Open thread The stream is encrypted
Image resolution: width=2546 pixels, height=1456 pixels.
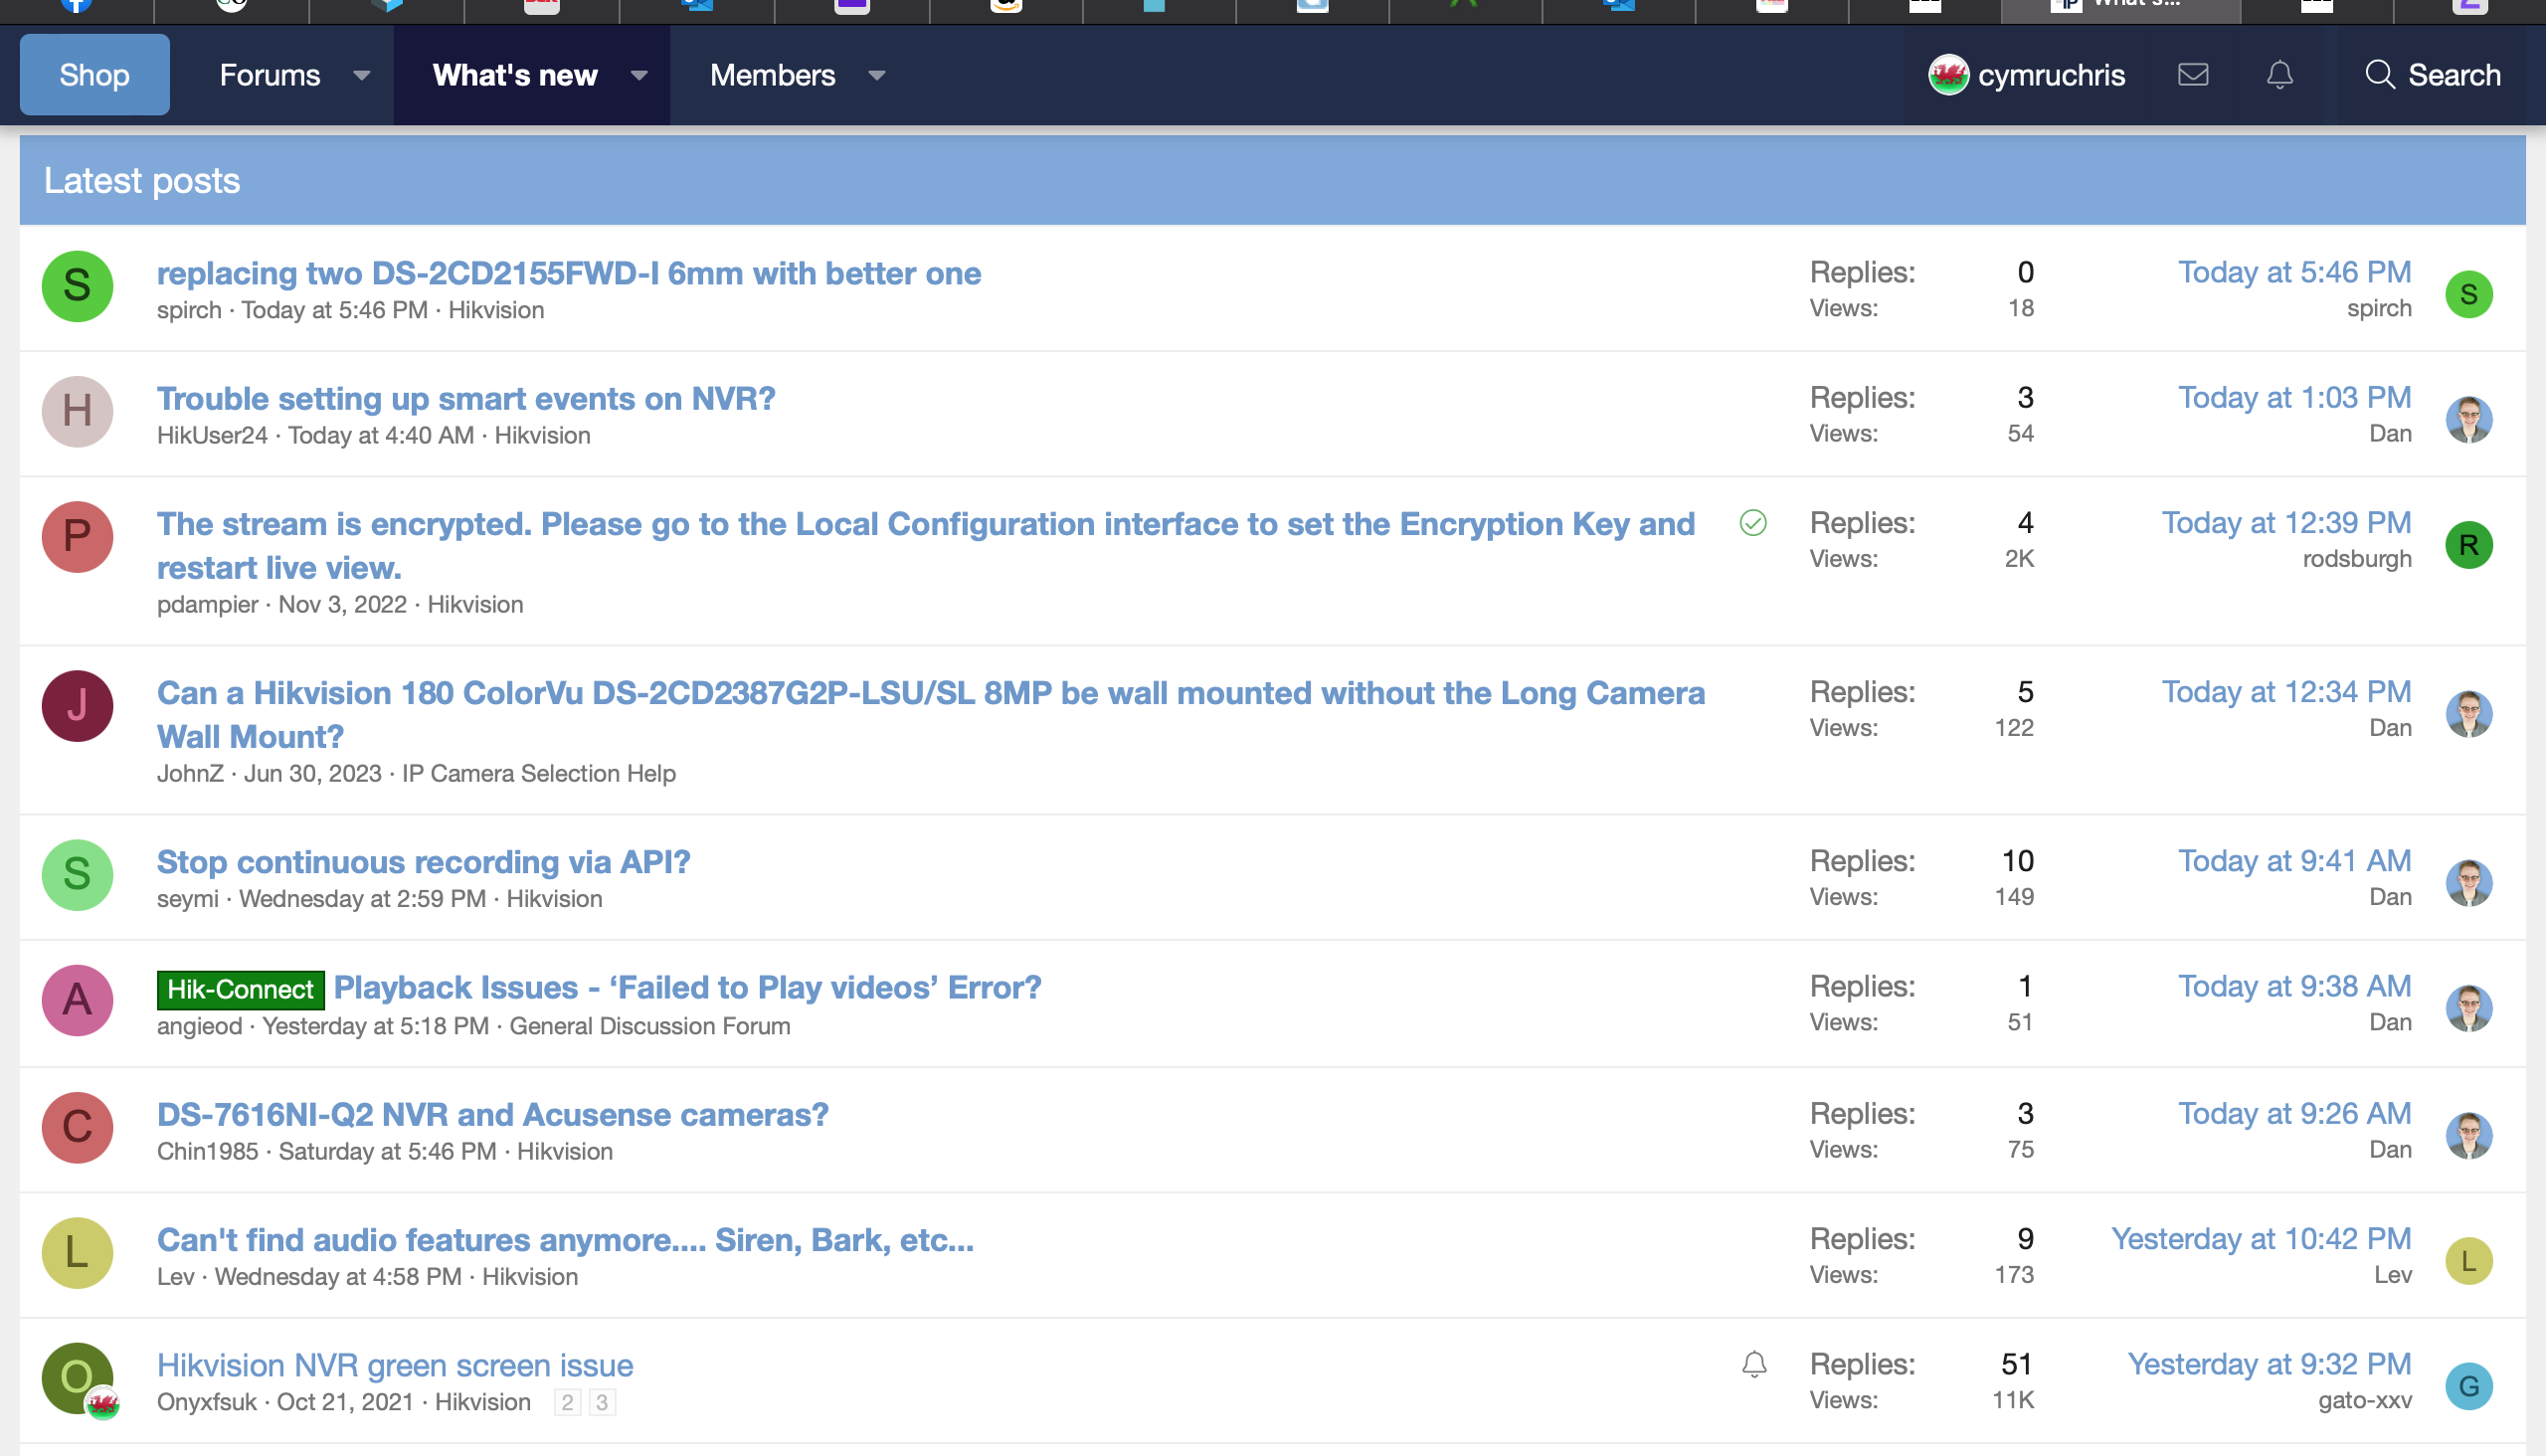coord(926,545)
